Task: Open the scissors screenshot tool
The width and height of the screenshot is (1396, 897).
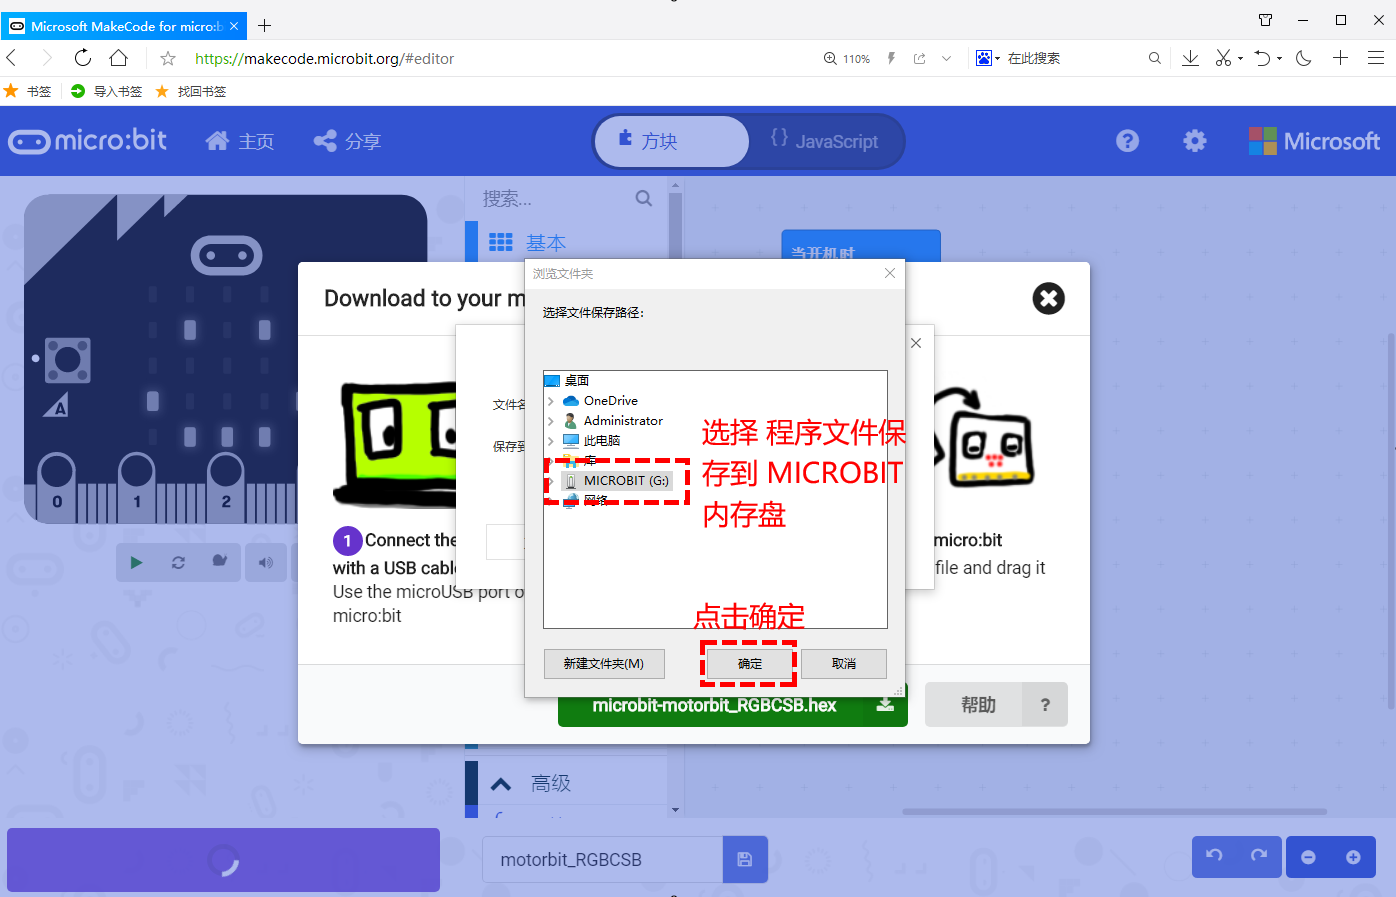Action: pyautogui.click(x=1223, y=58)
